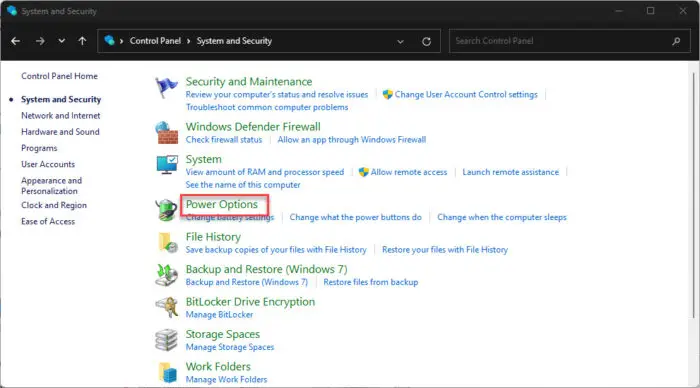Open Restore your files with File History

coord(445,250)
